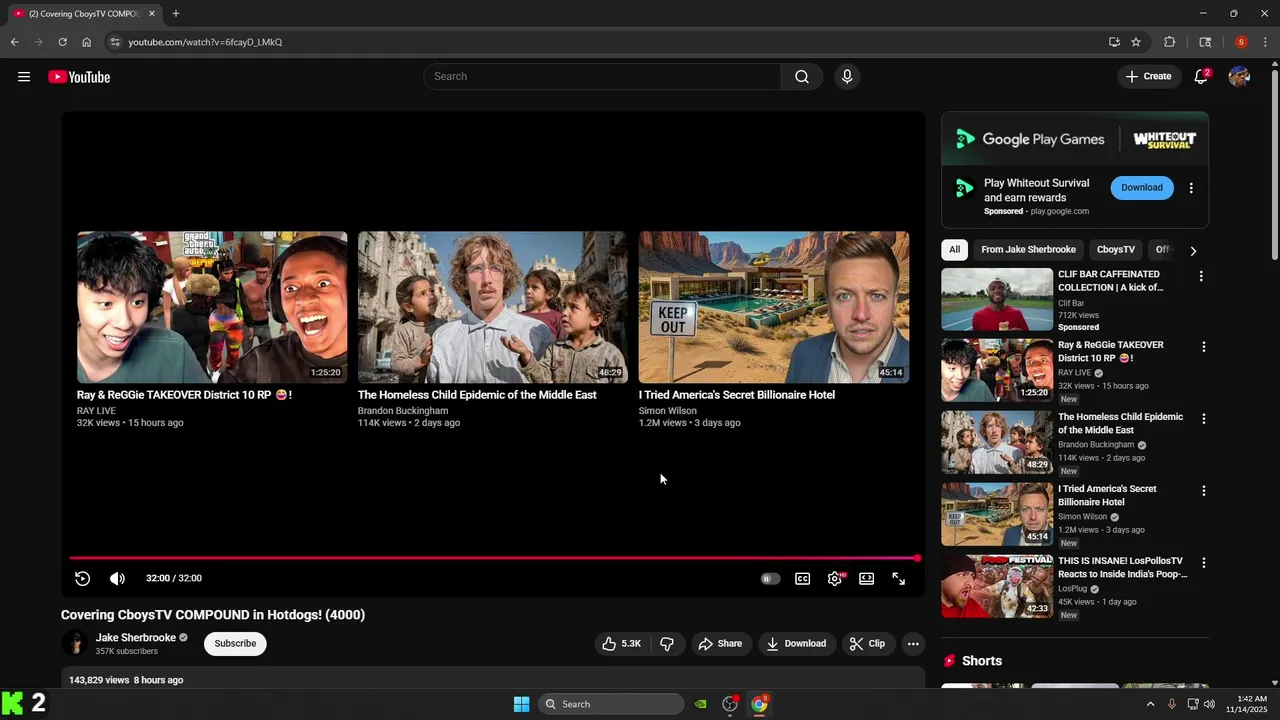Open Jake Sherbrooke channel avatar

pos(75,643)
